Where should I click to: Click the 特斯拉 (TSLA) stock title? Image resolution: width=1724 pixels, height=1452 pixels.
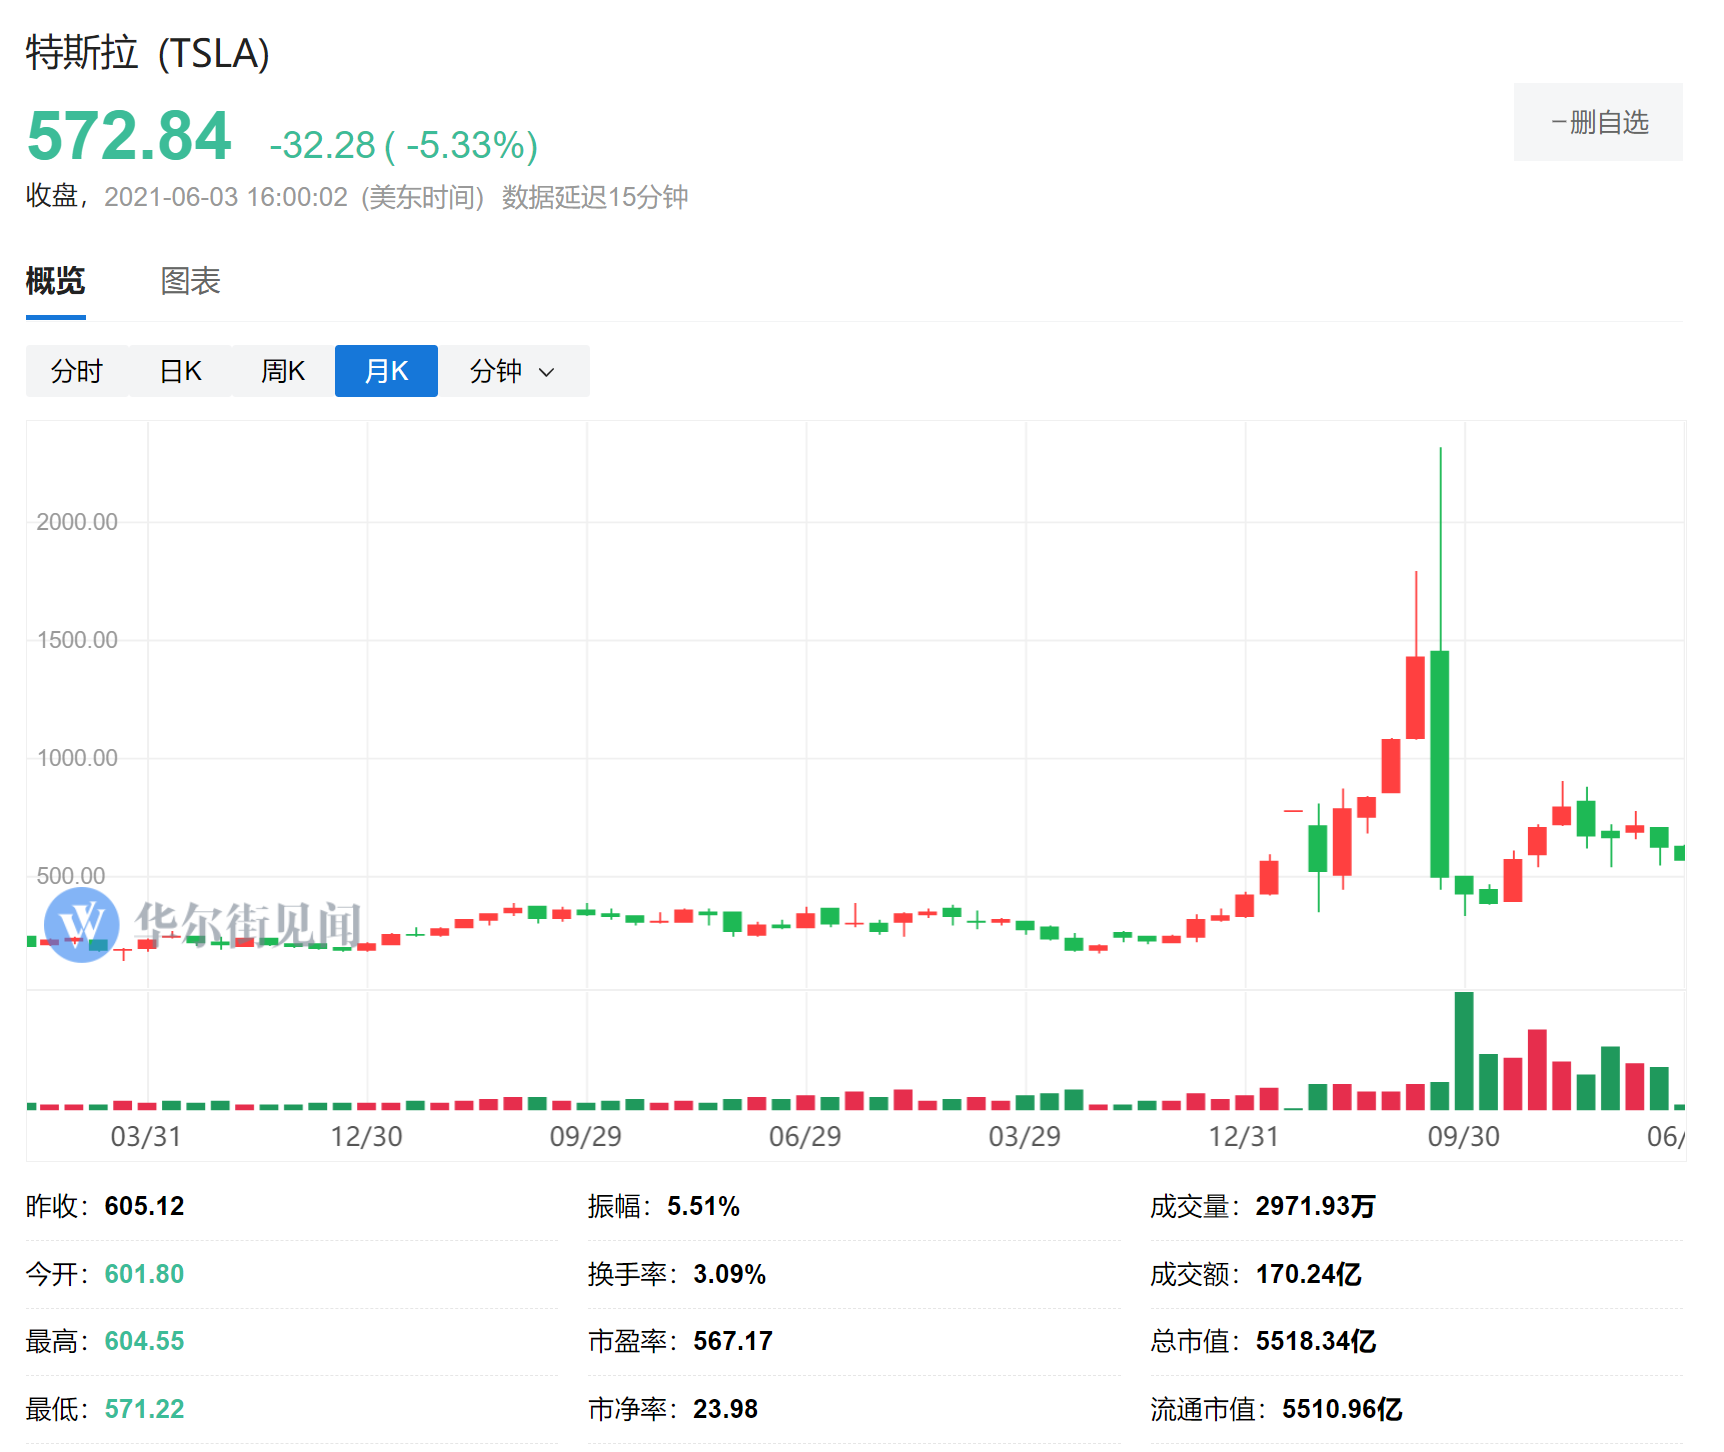point(148,53)
